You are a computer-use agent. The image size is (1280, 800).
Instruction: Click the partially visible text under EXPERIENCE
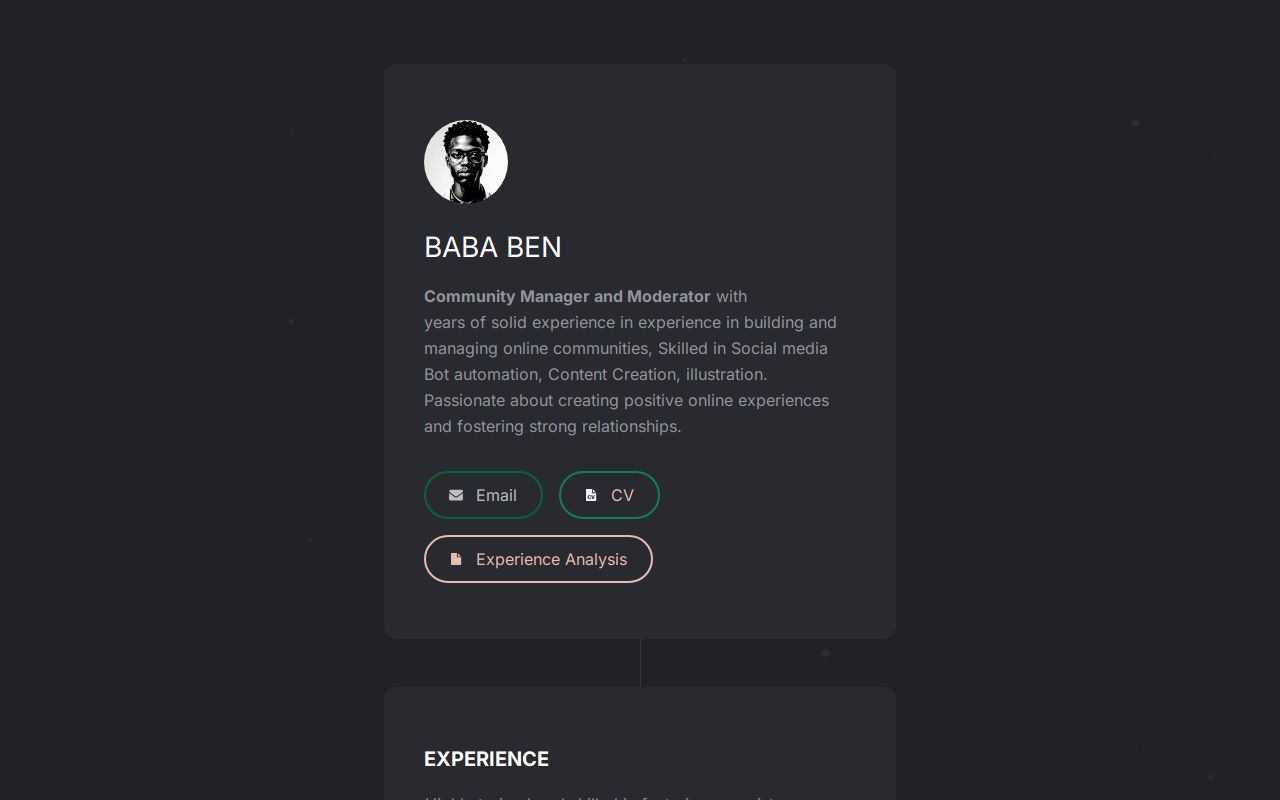(x=600, y=797)
